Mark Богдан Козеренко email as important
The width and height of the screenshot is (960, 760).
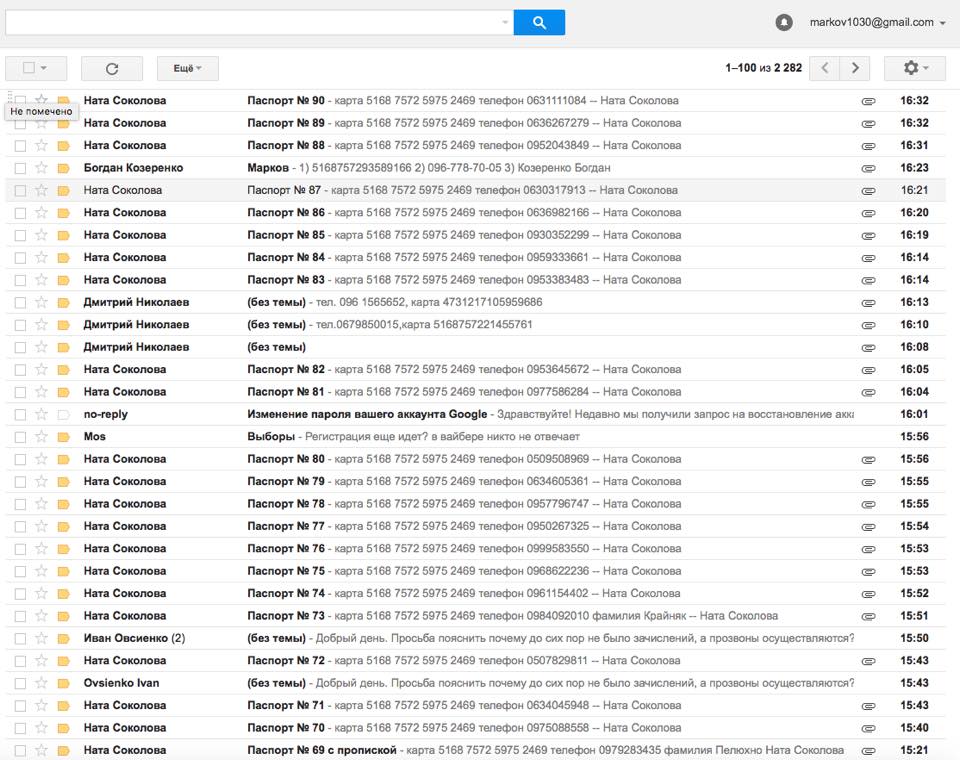64,168
